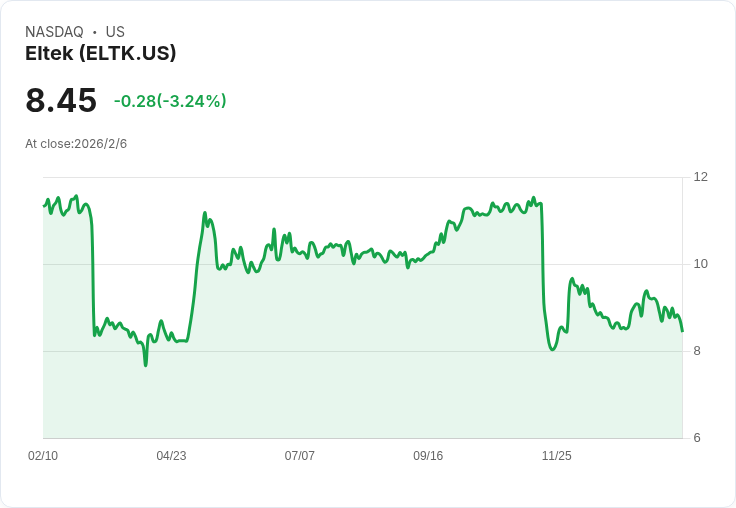Click the 8.45 closing price
The height and width of the screenshot is (508, 736).
tap(61, 101)
